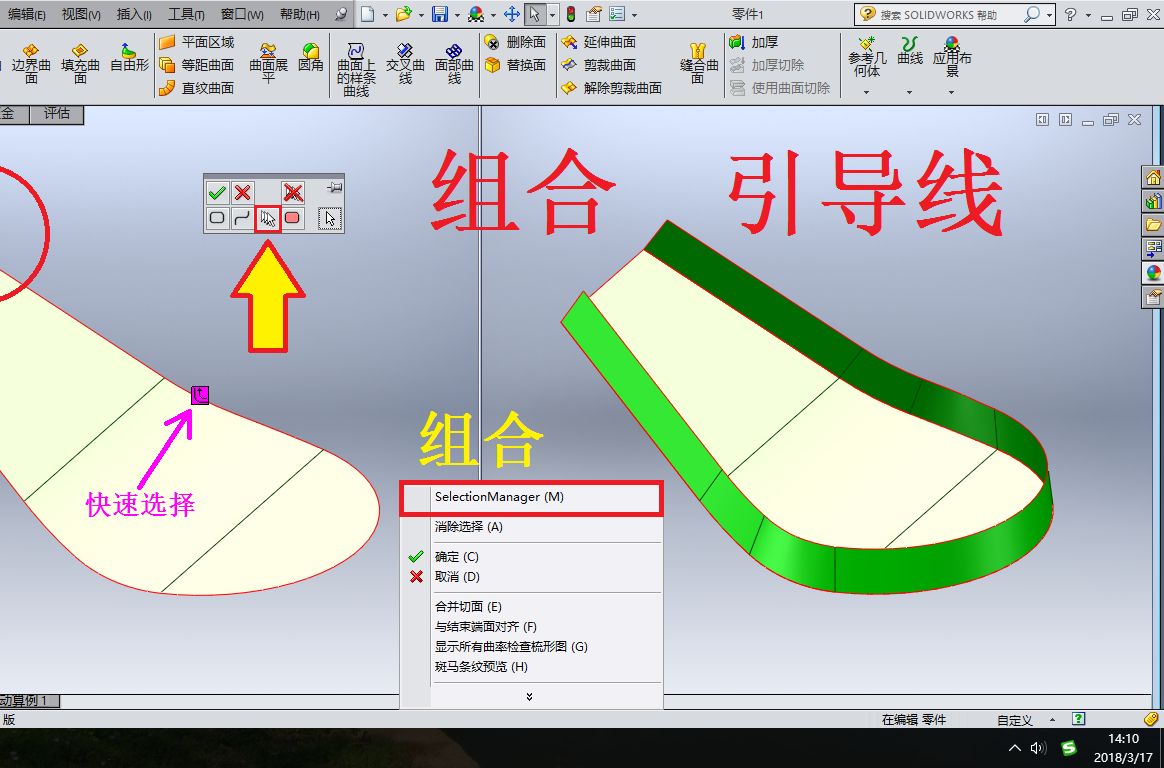Click the volume icon in the taskbar
1164x768 pixels.
(x=1037, y=747)
